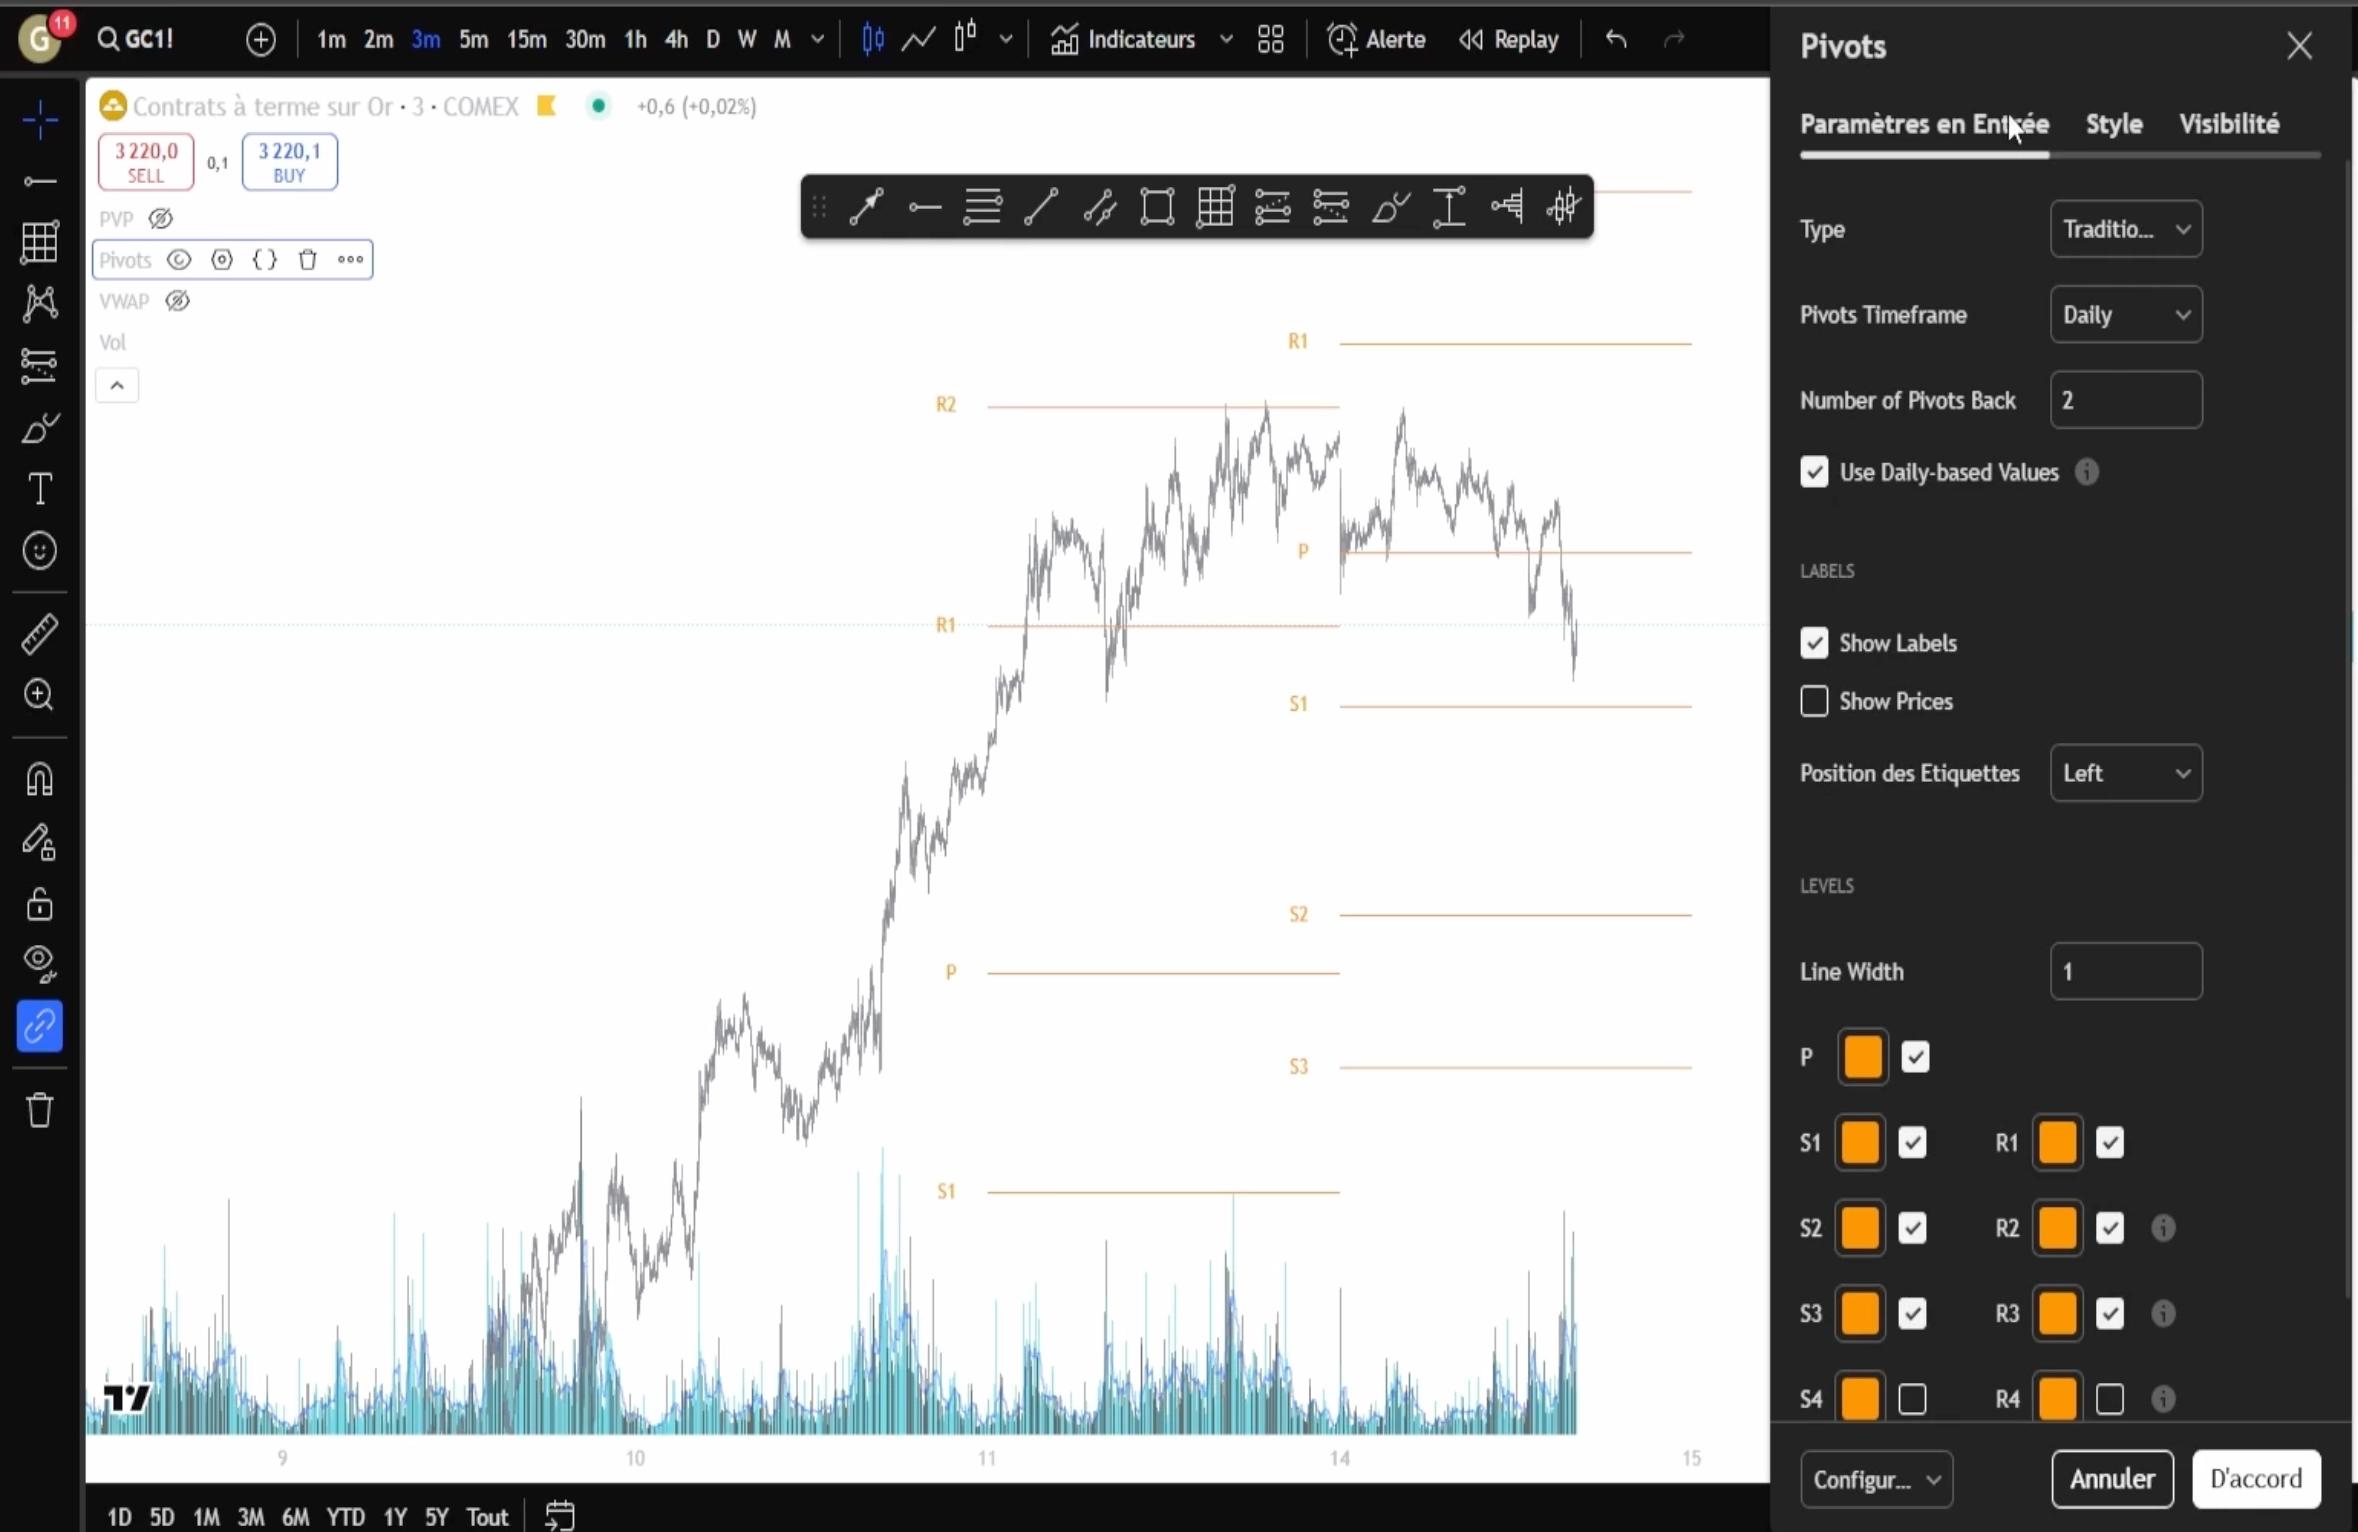
Task: Open the R2 level color swatch
Action: [2055, 1228]
